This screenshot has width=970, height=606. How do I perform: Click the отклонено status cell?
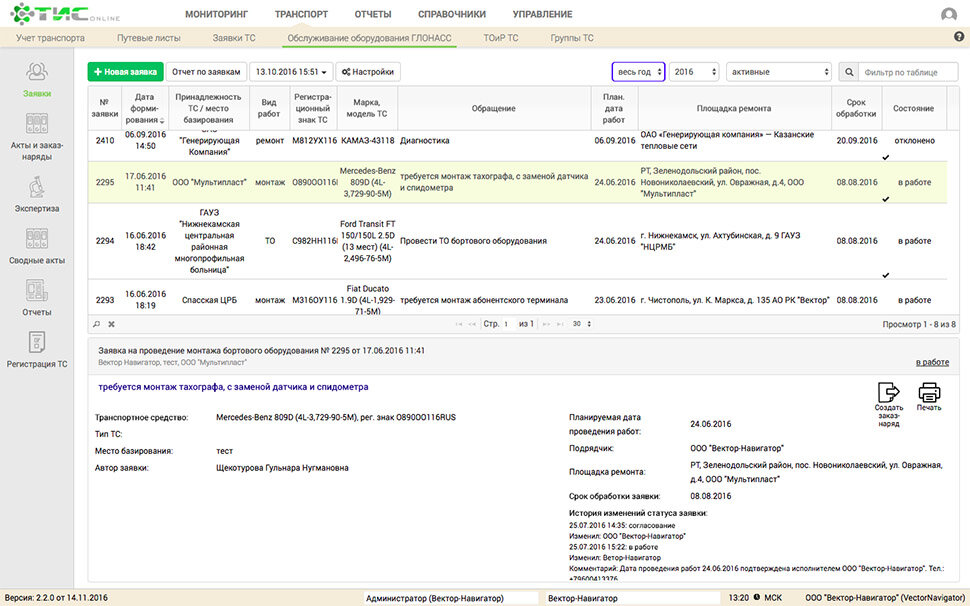point(914,141)
